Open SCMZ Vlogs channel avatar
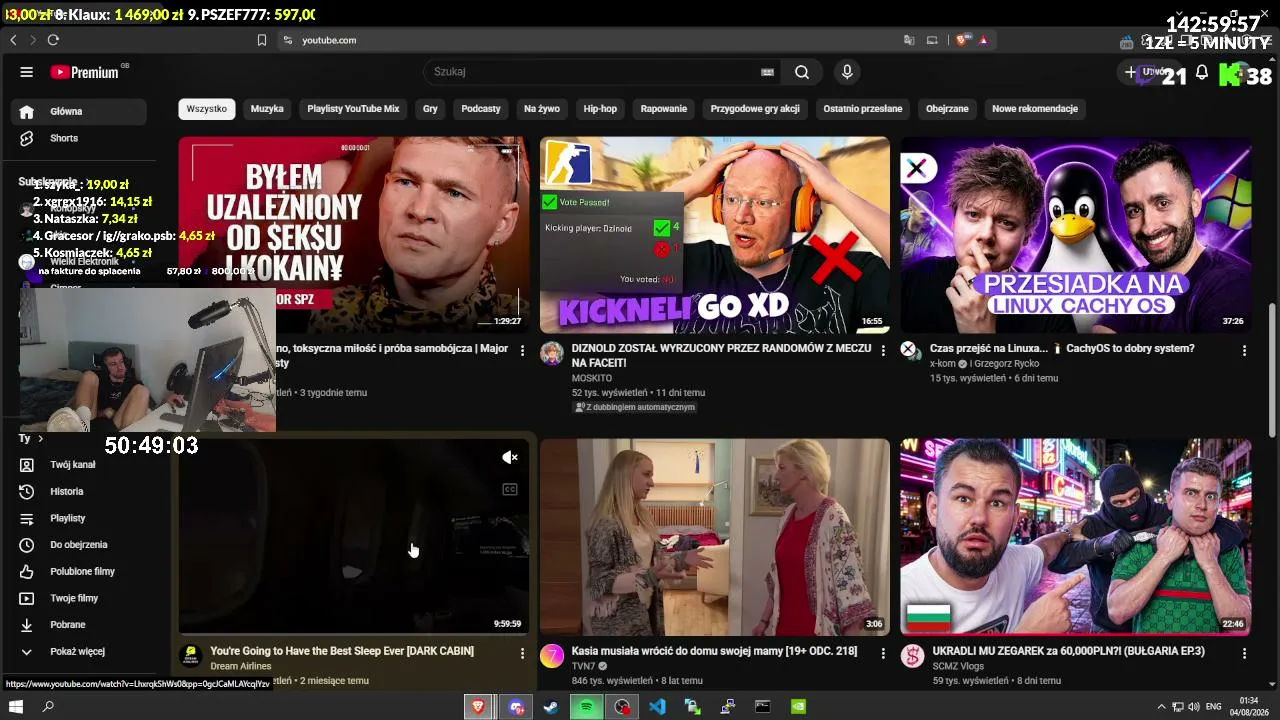 912,656
